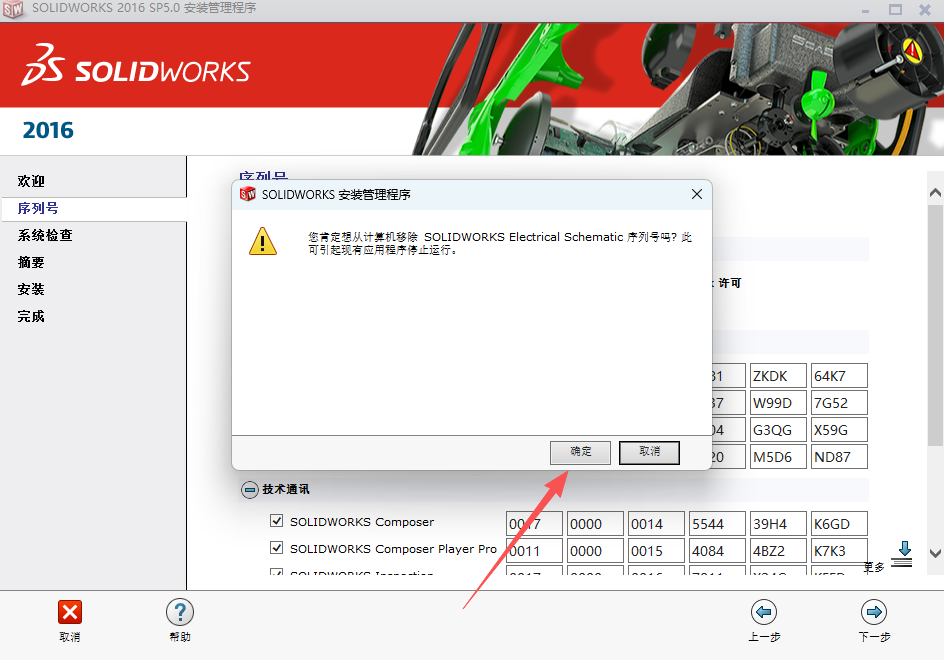The image size is (944, 660).
Task: Click the list lines icon under download arrow
Action: (x=901, y=563)
